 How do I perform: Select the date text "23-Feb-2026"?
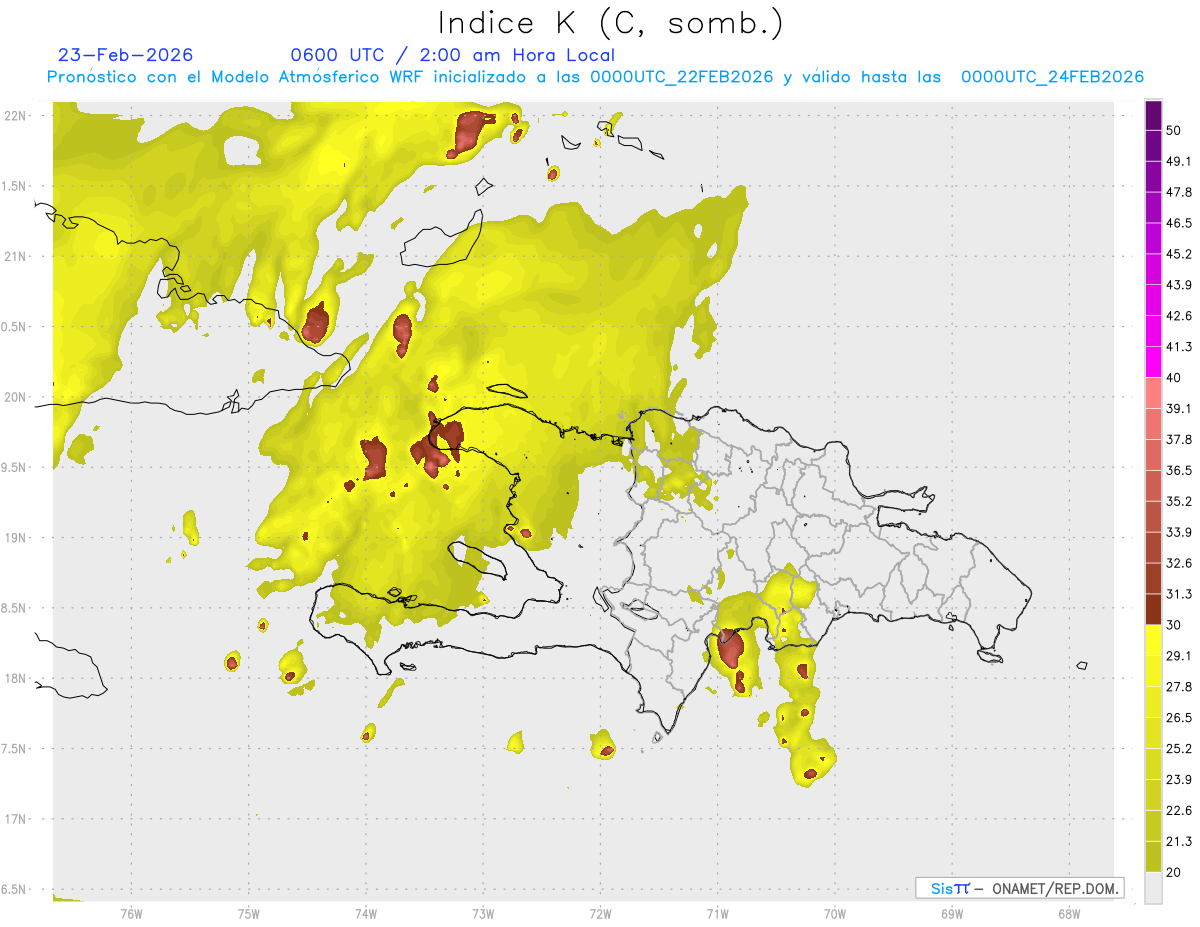click(x=126, y=55)
